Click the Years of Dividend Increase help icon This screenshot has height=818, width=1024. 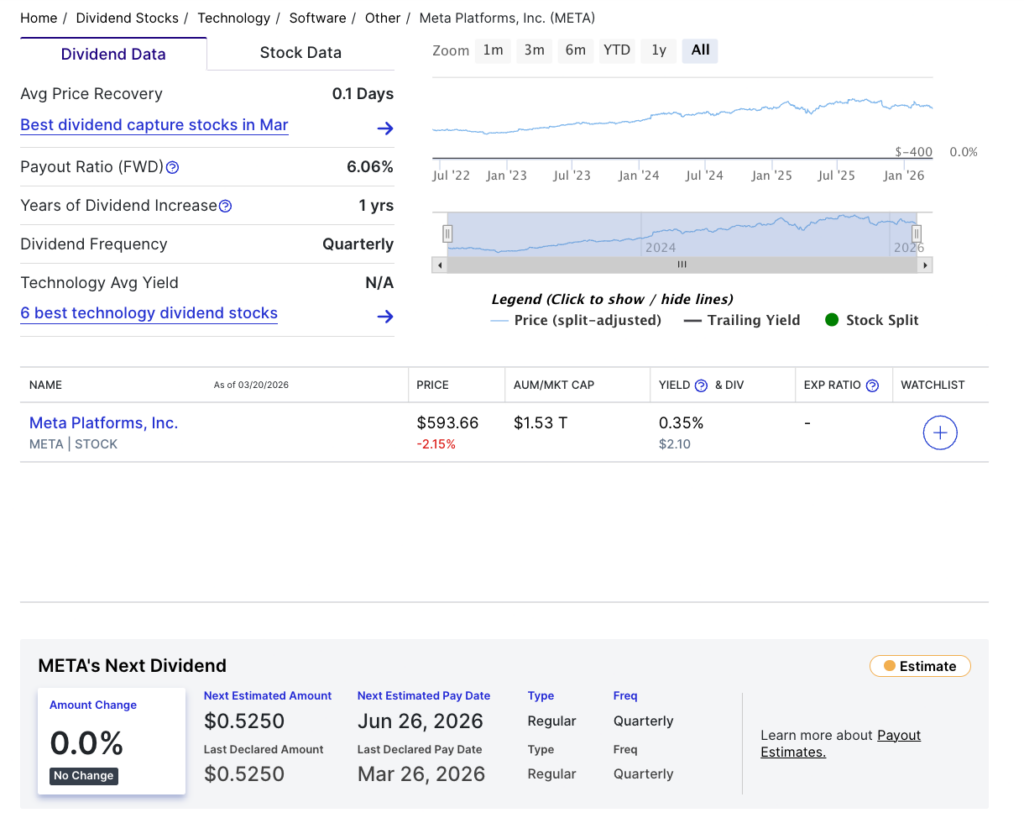tap(227, 205)
